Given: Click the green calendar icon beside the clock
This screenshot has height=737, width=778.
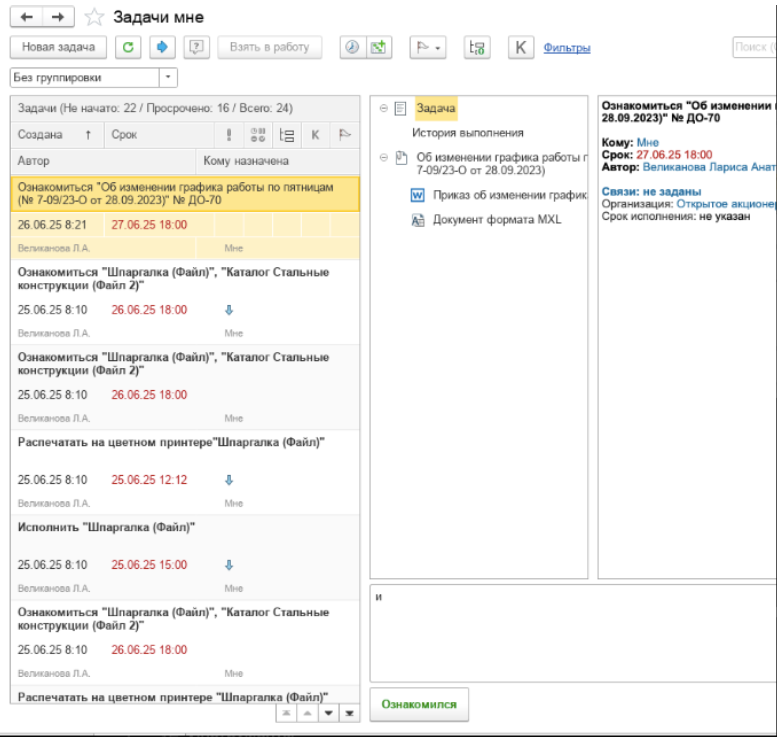Looking at the screenshot, I should [379, 47].
